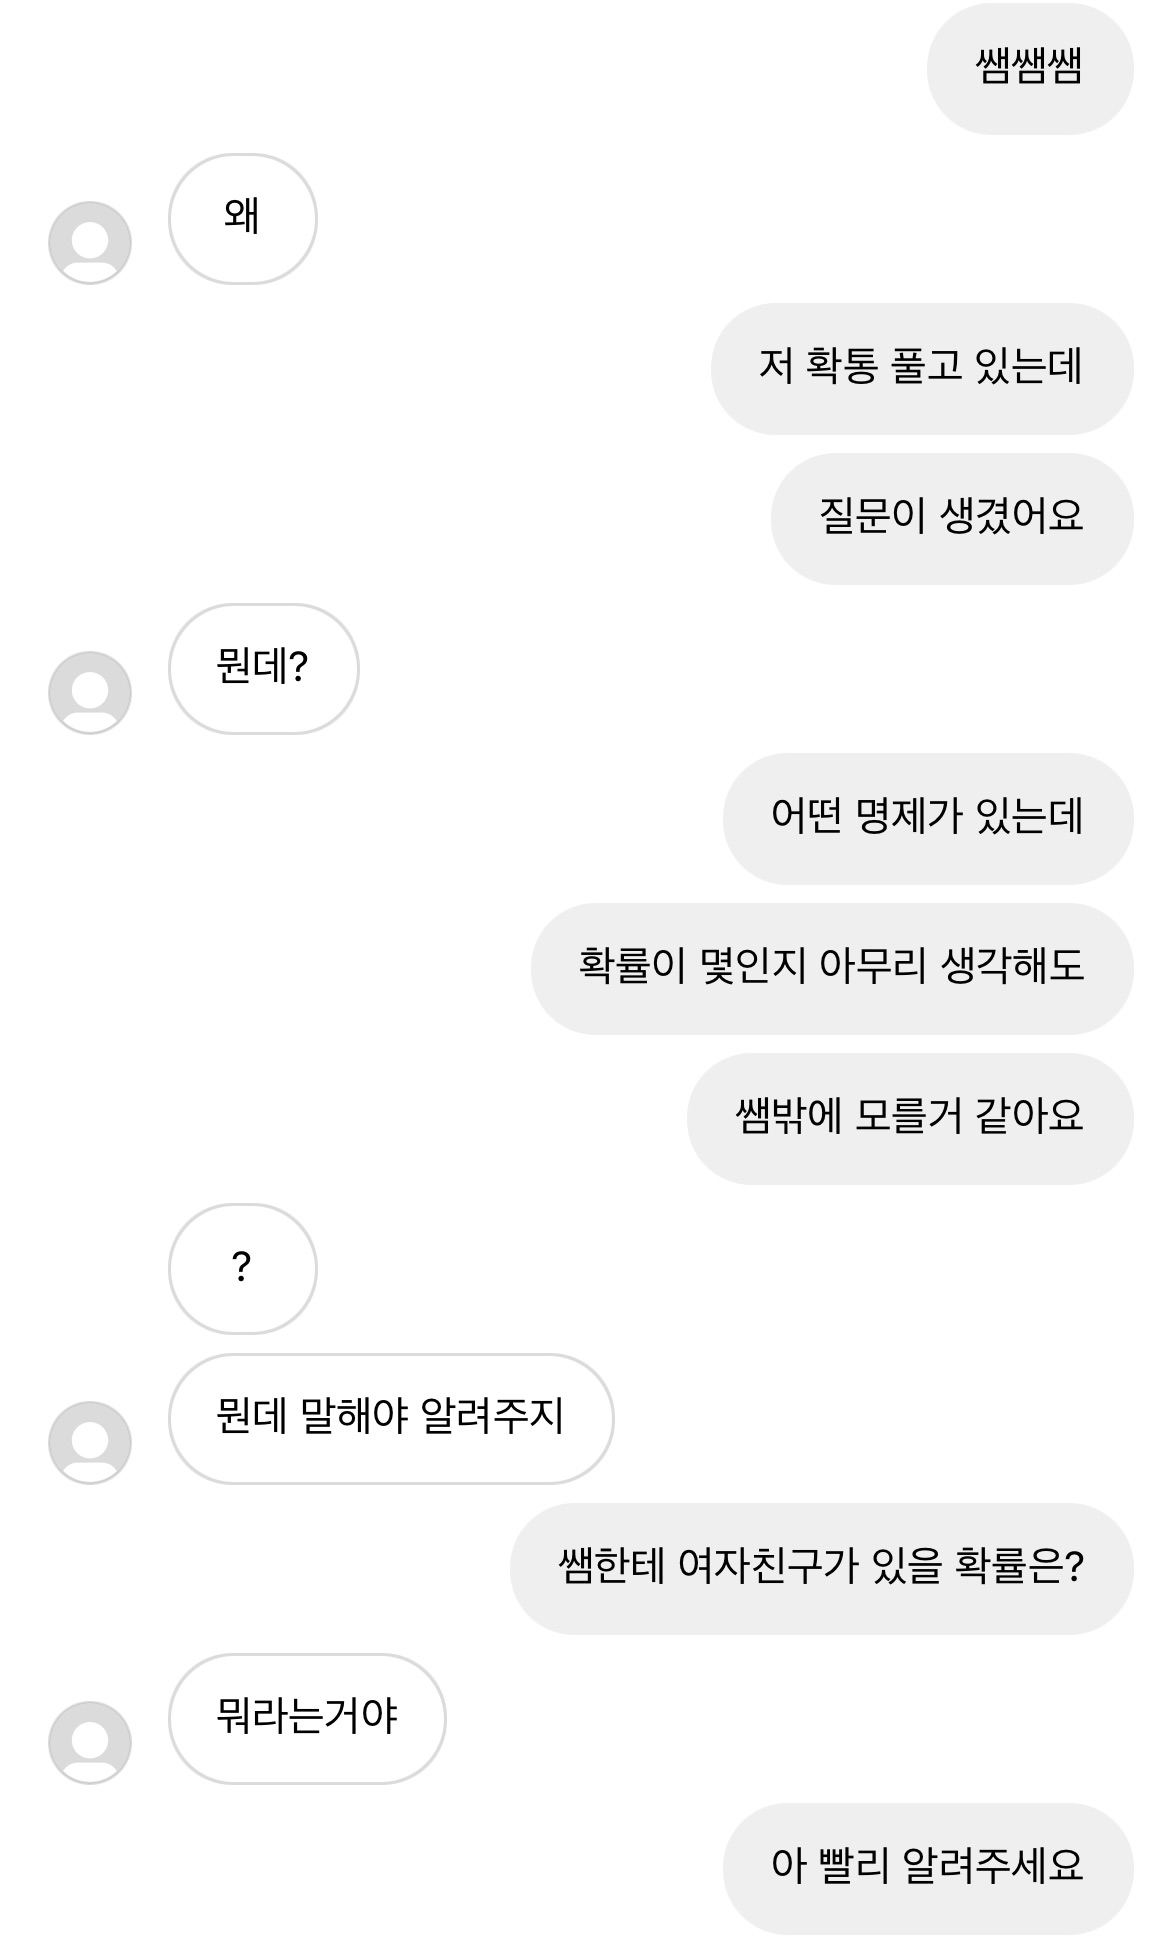Select the very first sent message at top
The width and height of the screenshot is (1170, 1946).
pyautogui.click(x=1029, y=69)
